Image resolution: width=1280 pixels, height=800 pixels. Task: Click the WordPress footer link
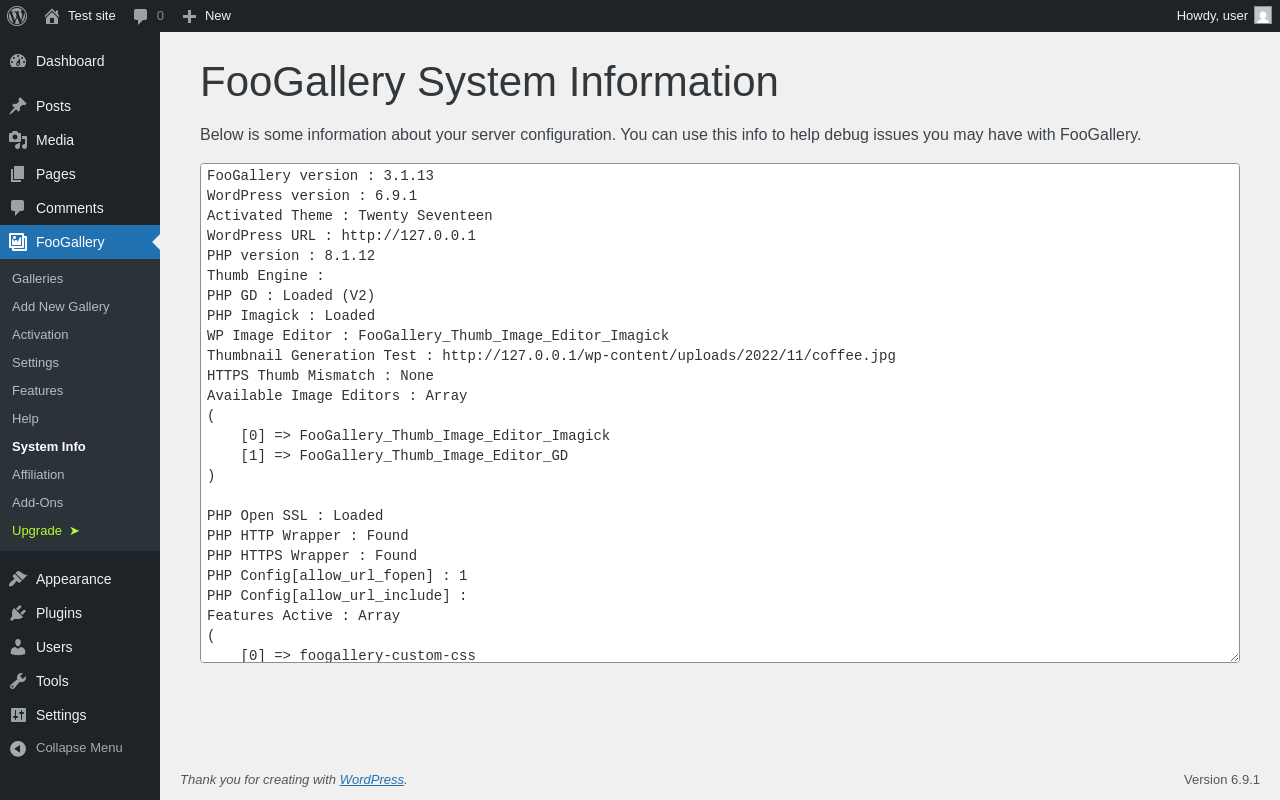click(372, 780)
